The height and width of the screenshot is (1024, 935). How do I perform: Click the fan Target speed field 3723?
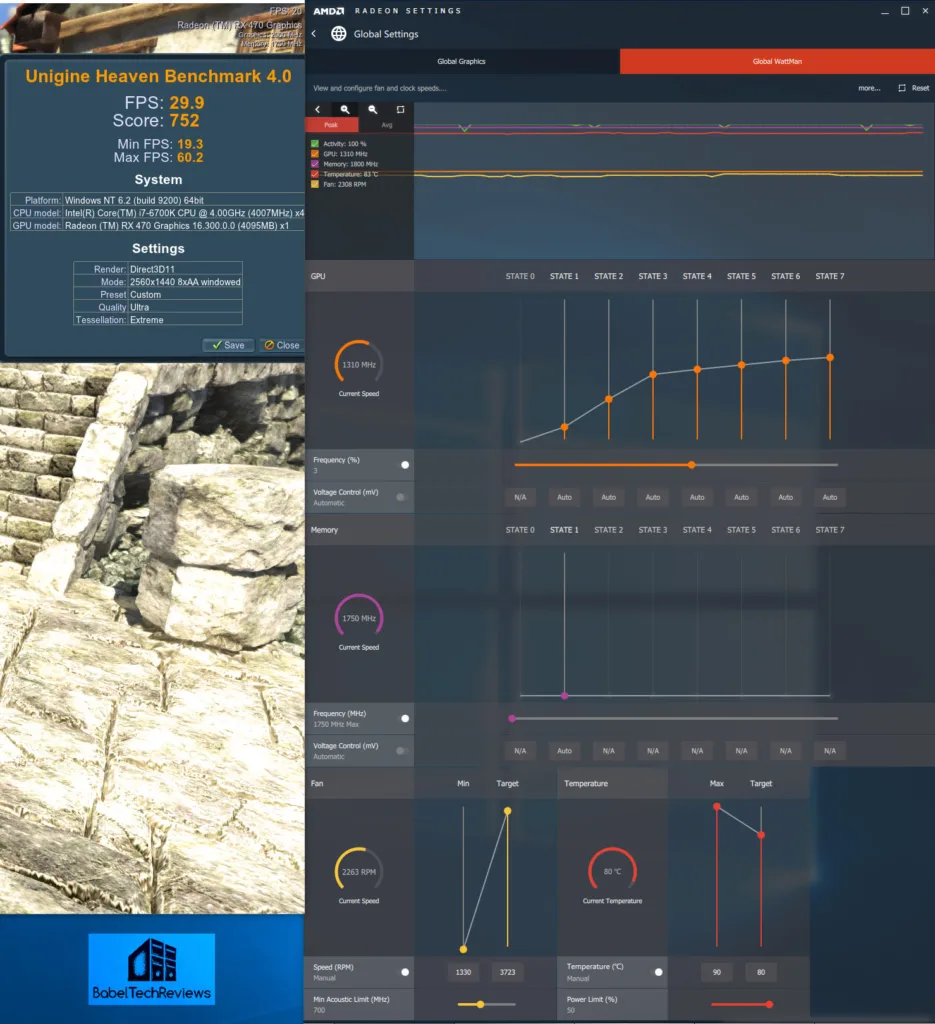point(507,972)
